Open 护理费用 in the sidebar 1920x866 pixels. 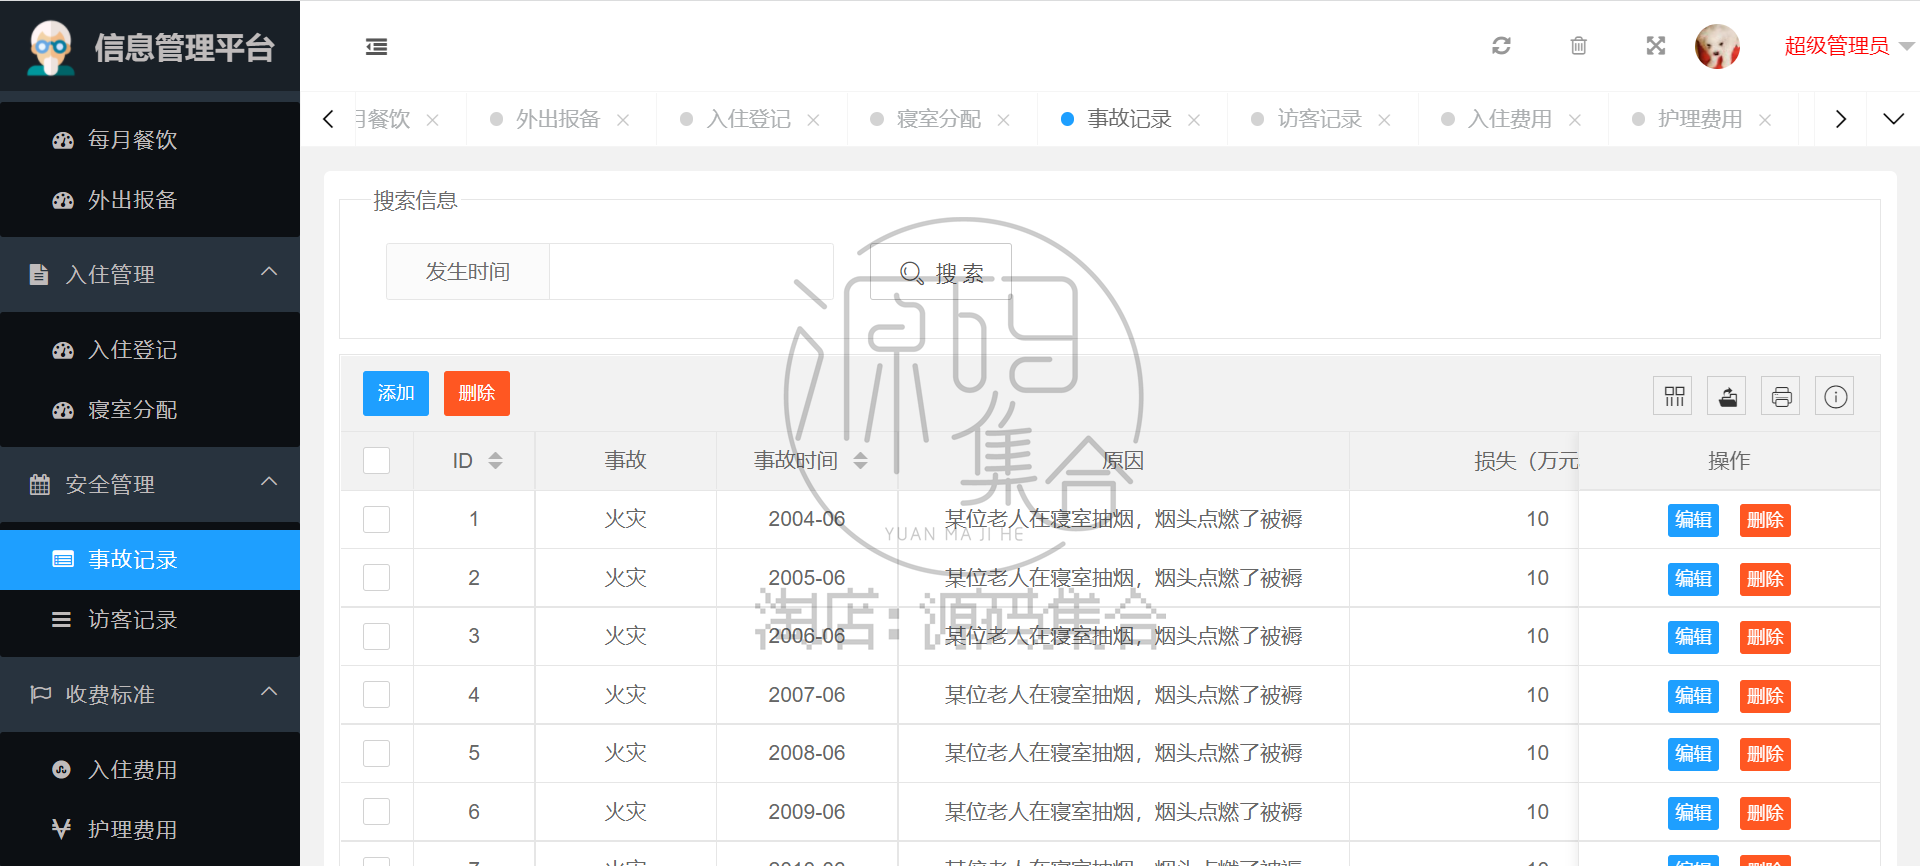pyautogui.click(x=150, y=830)
